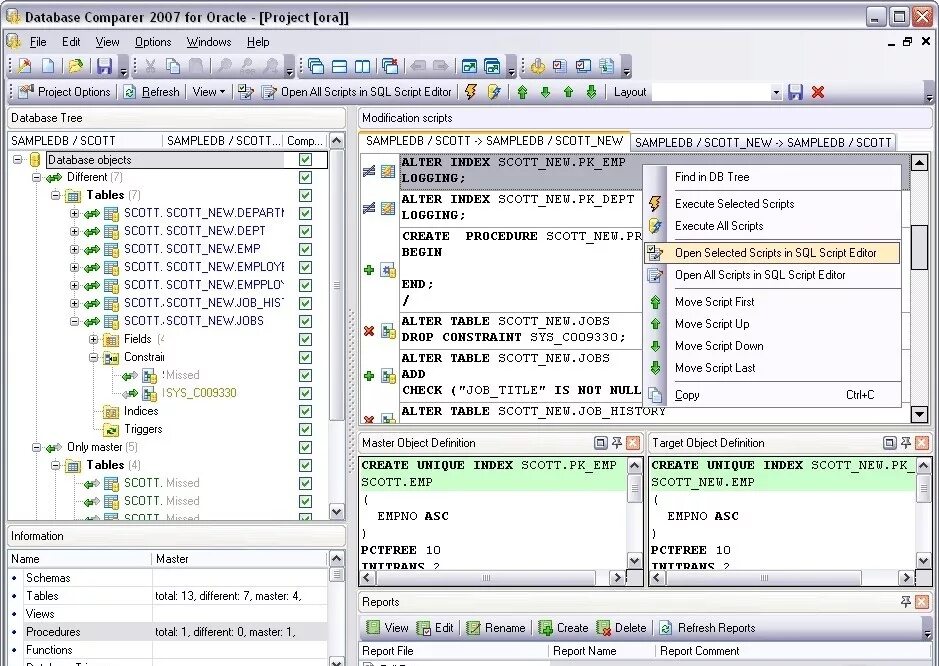Toggle the Different (7) row checkbox
This screenshot has width=939, height=666.
(305, 177)
